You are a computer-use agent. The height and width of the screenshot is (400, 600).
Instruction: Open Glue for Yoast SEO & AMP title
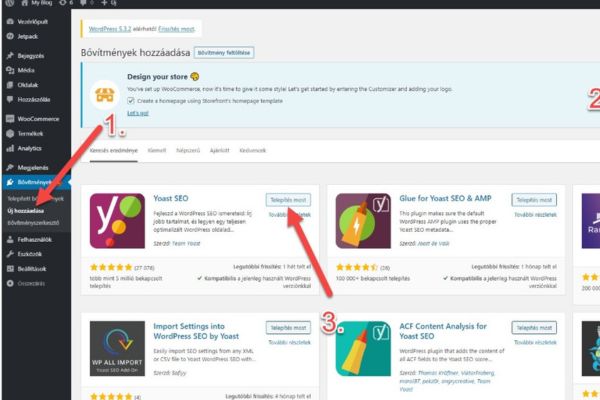tap(445, 198)
